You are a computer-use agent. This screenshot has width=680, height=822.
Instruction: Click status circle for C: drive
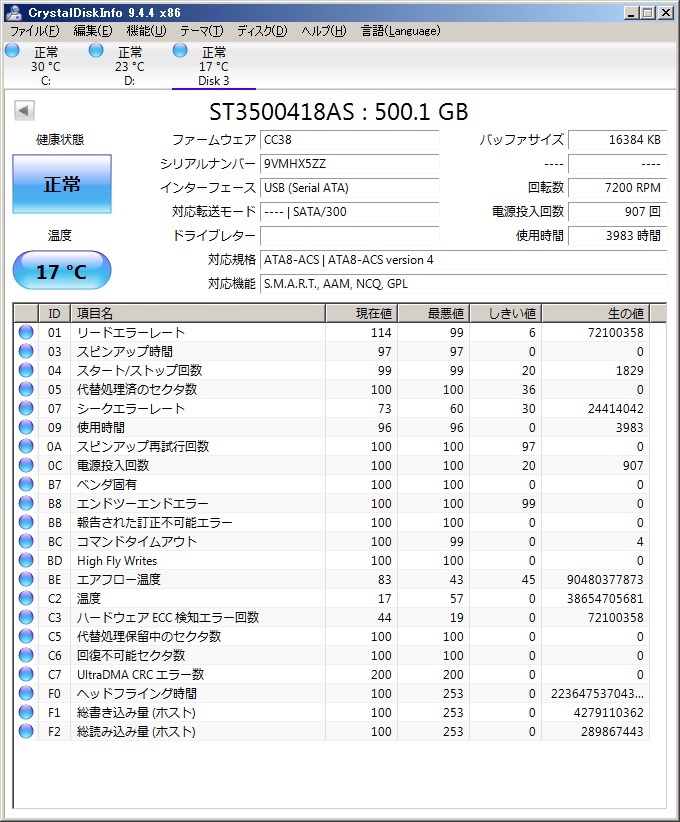click(x=12, y=50)
